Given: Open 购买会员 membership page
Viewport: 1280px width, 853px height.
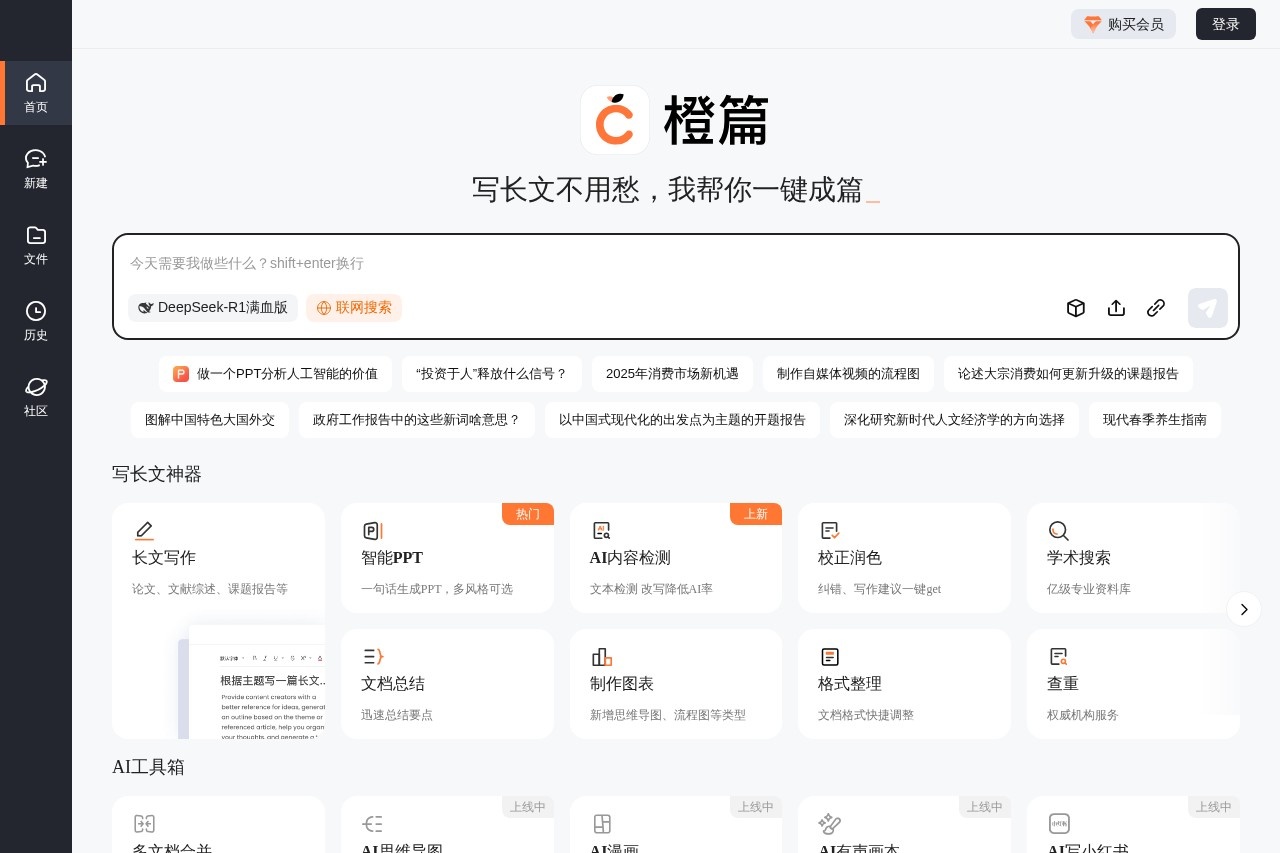Looking at the screenshot, I should point(1123,24).
